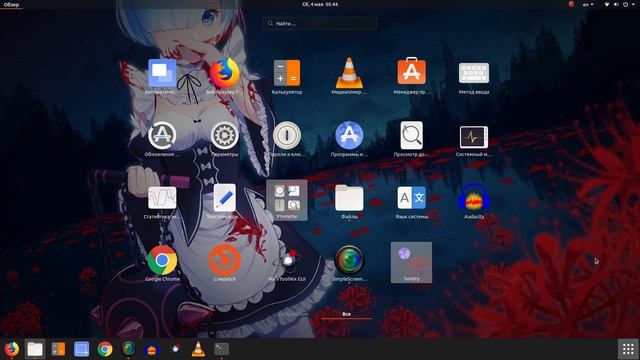
Task: Open Параметры settings app
Action: pyautogui.click(x=224, y=135)
